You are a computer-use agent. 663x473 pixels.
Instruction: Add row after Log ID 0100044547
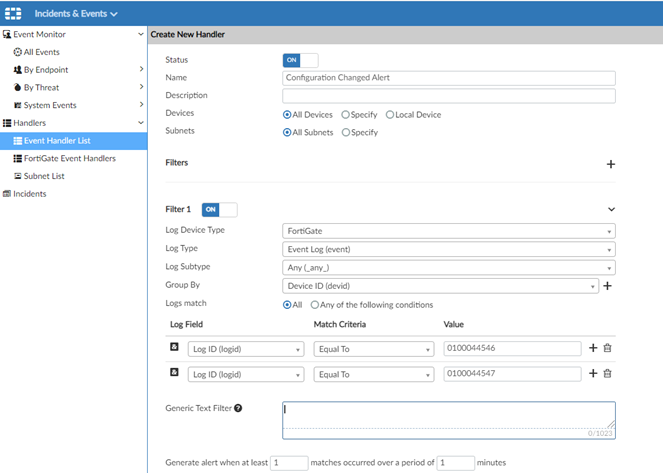pyautogui.click(x=593, y=374)
